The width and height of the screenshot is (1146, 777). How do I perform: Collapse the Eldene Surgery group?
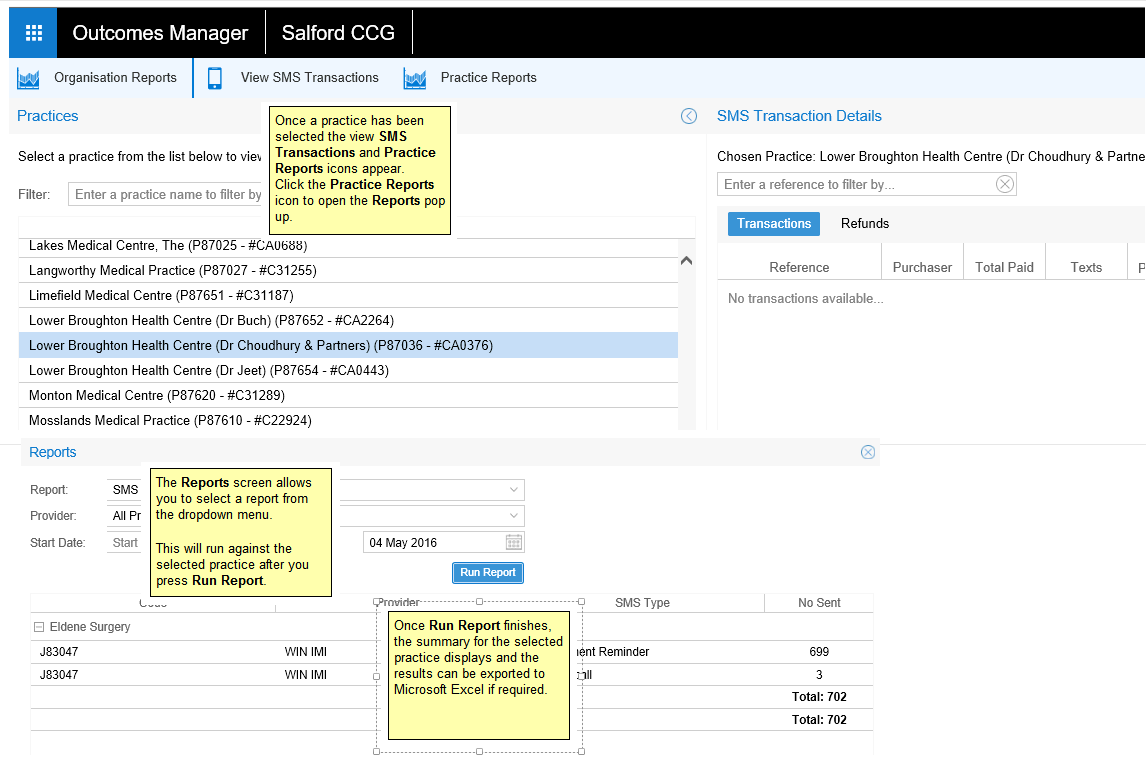click(39, 627)
